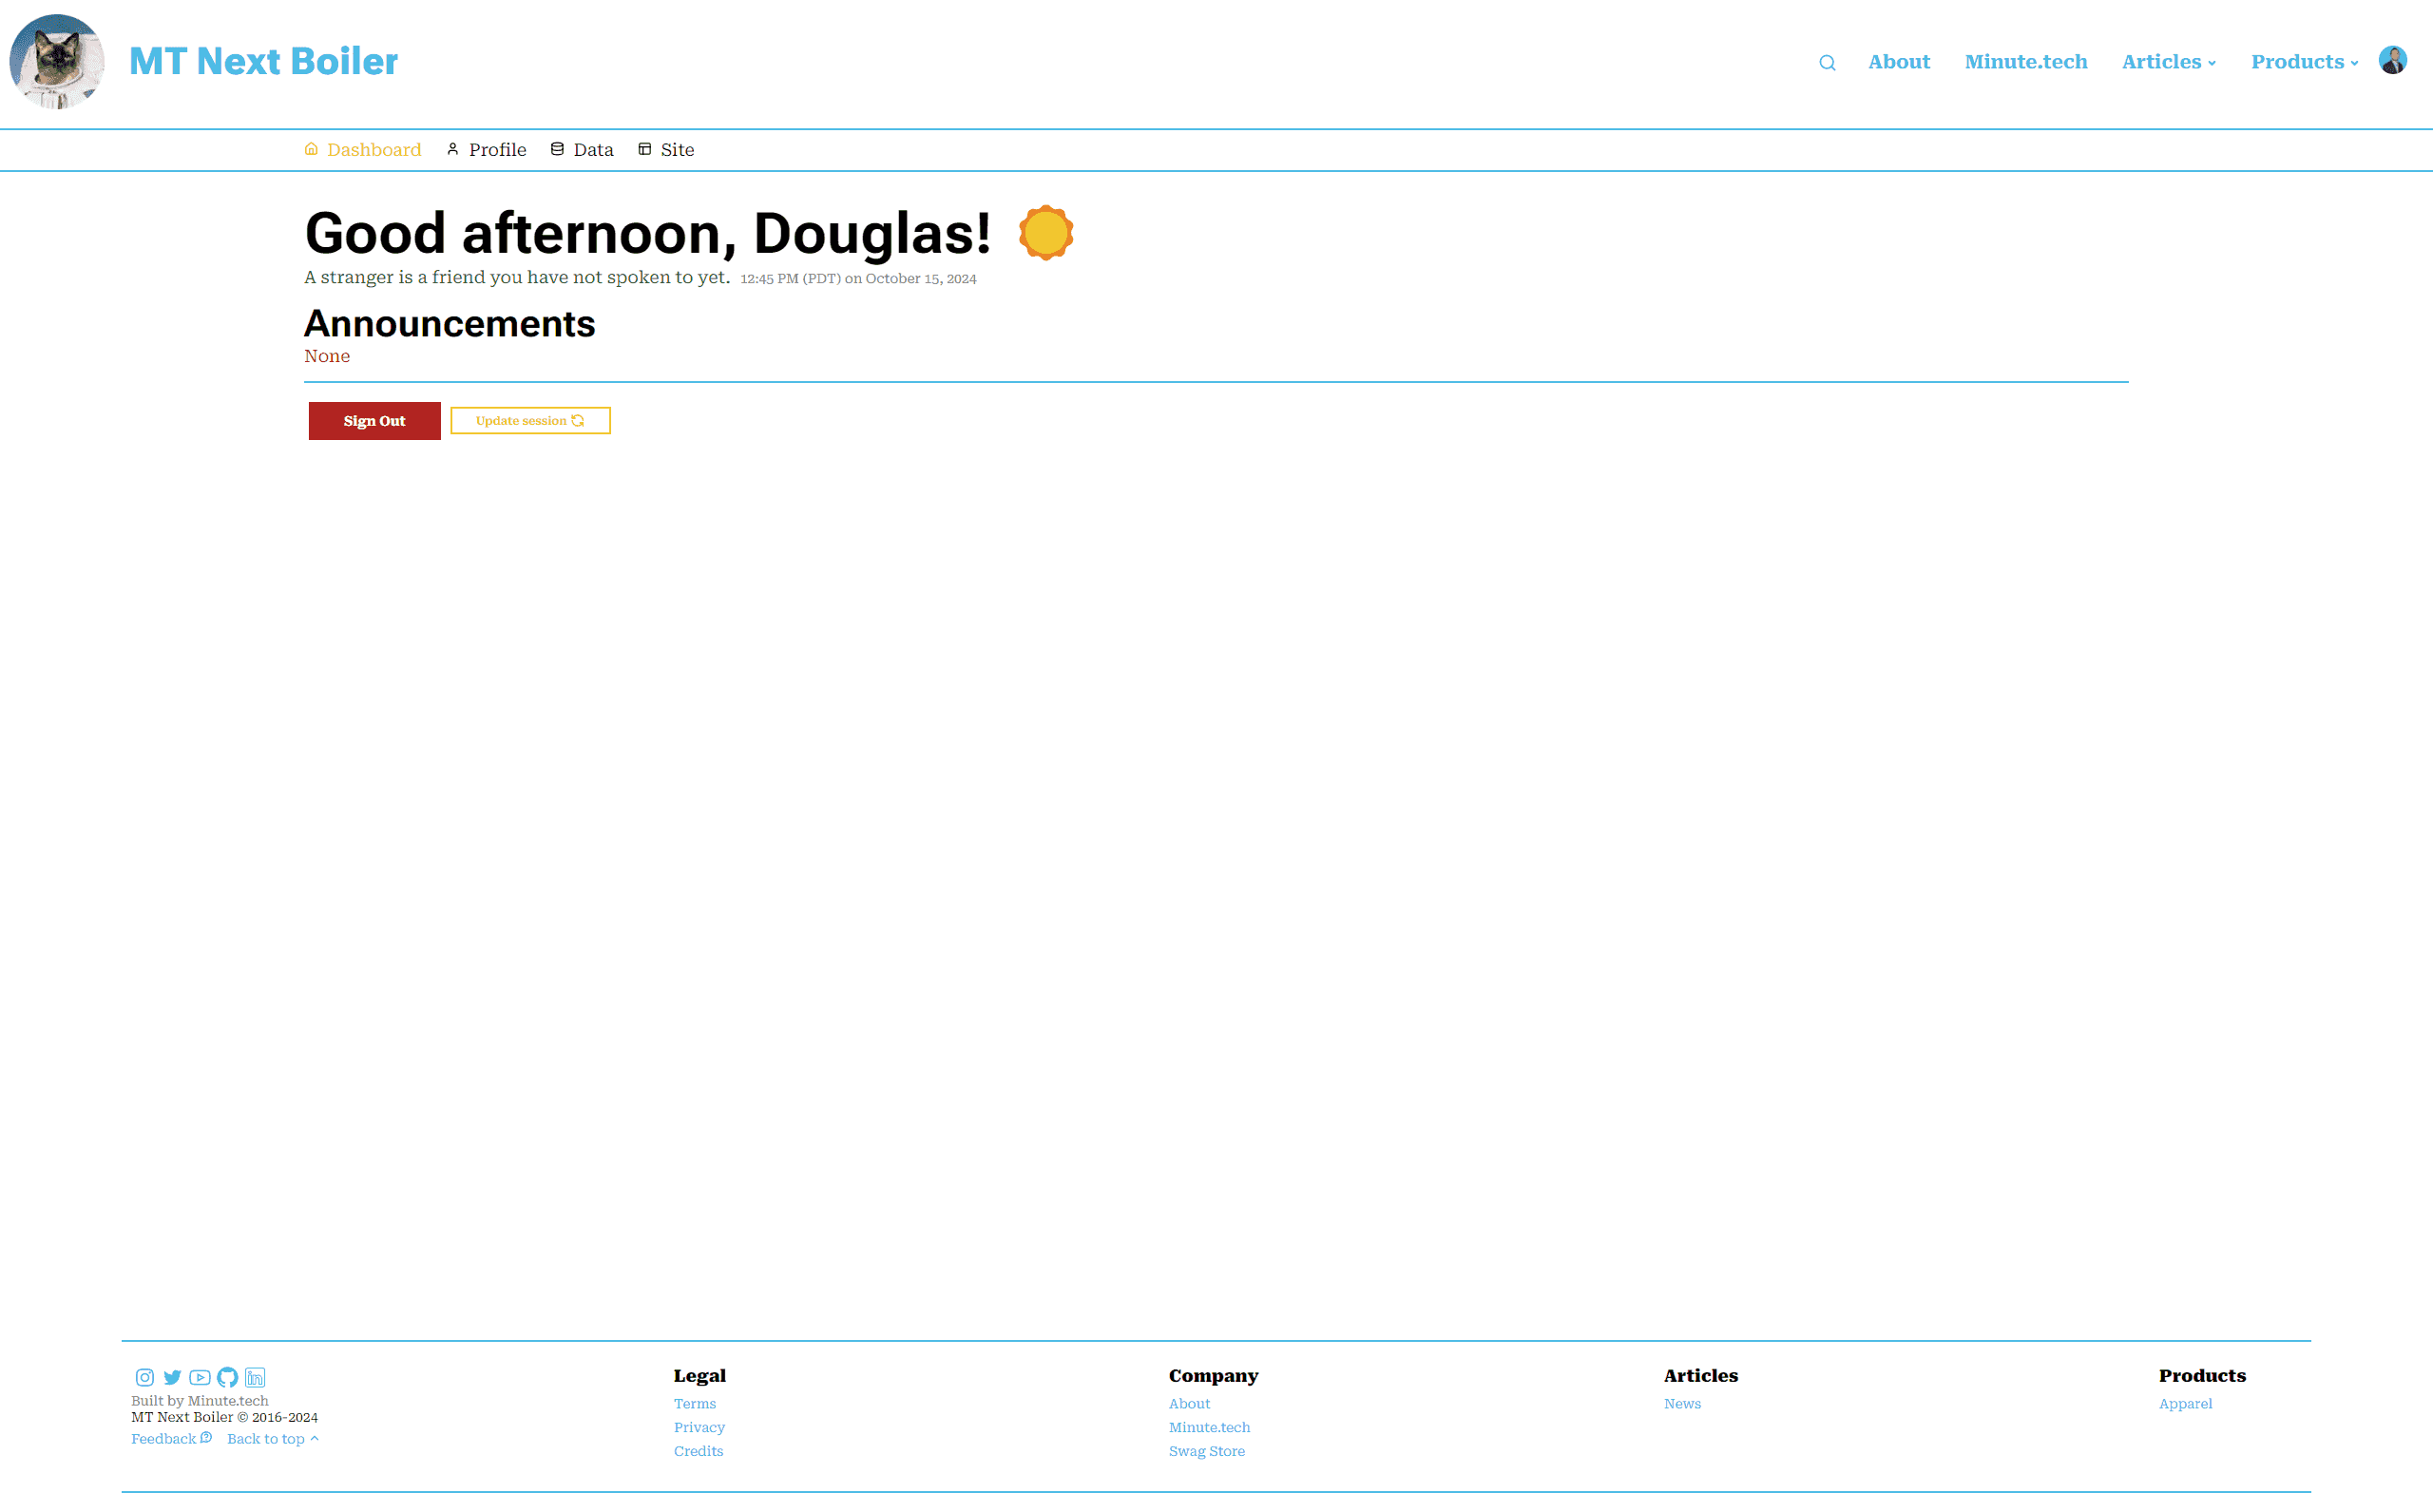The width and height of the screenshot is (2433, 1512).
Task: Click the LinkedIn icon in footer
Action: coord(255,1377)
